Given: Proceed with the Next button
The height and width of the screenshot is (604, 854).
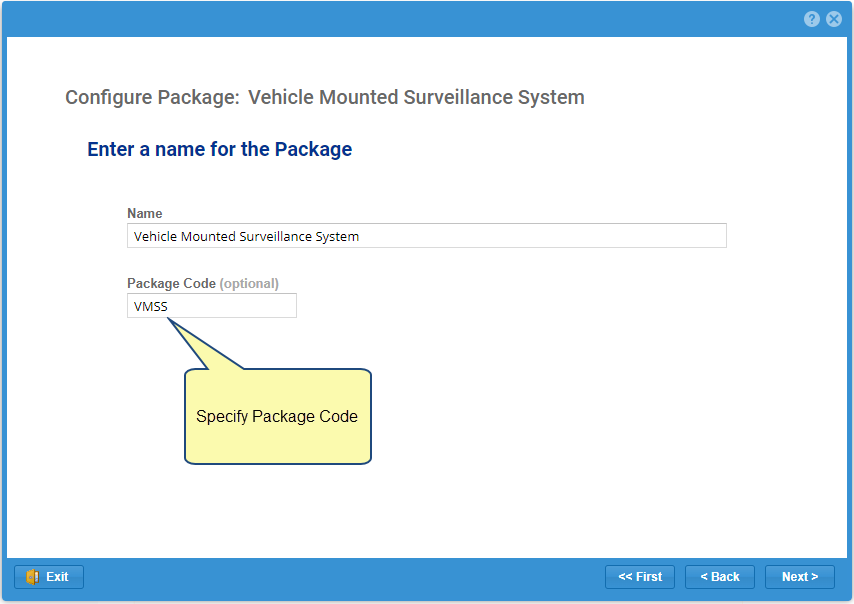Looking at the screenshot, I should point(800,577).
